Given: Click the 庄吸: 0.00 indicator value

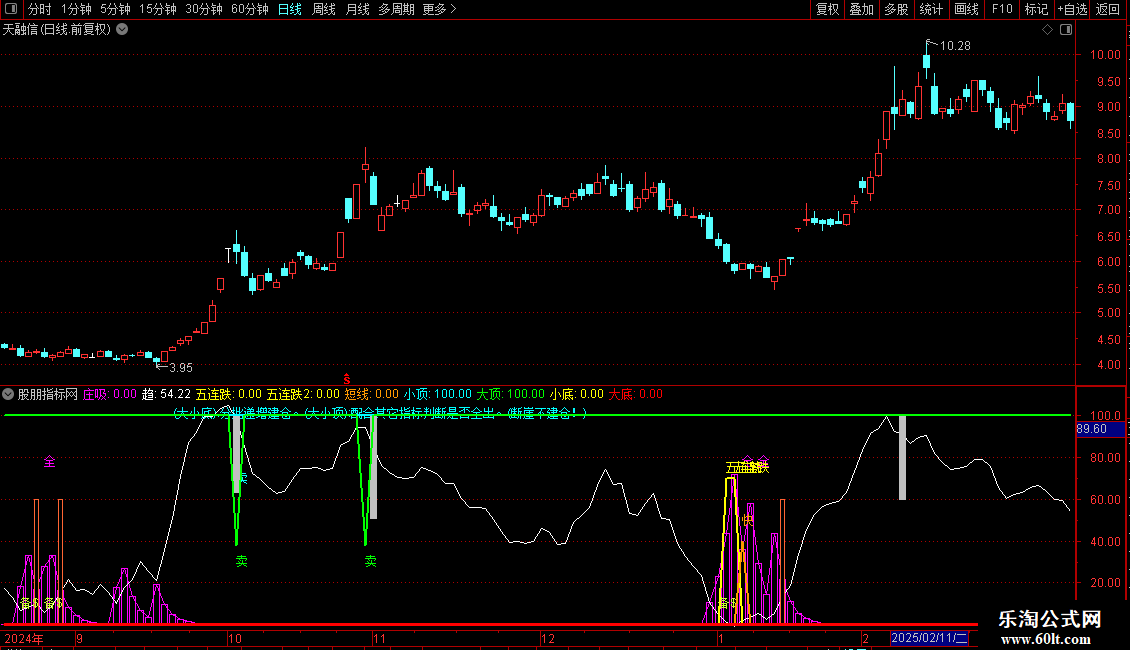Looking at the screenshot, I should coord(110,394).
